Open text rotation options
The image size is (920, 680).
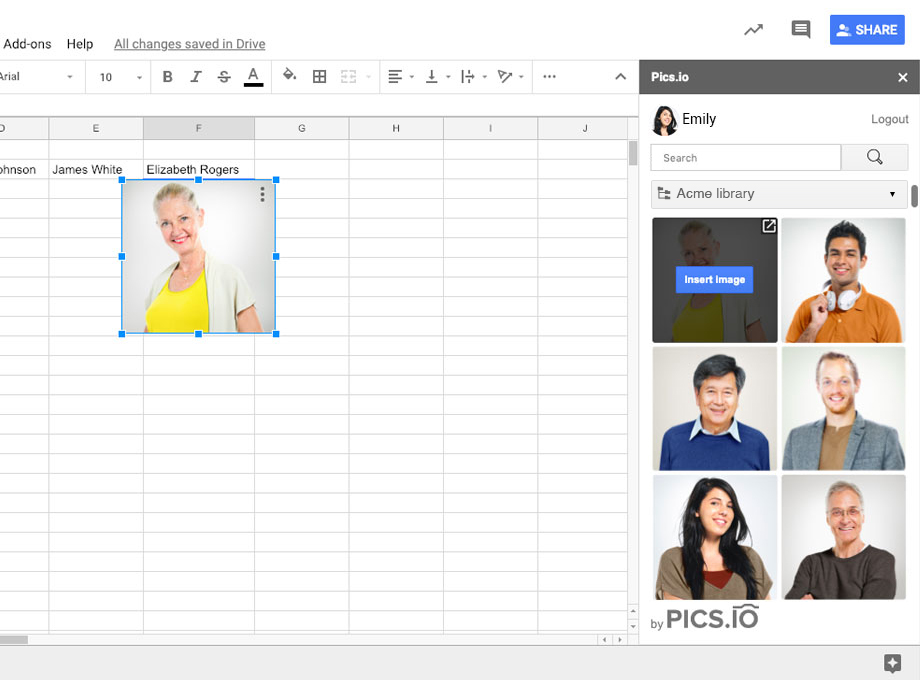[510, 76]
